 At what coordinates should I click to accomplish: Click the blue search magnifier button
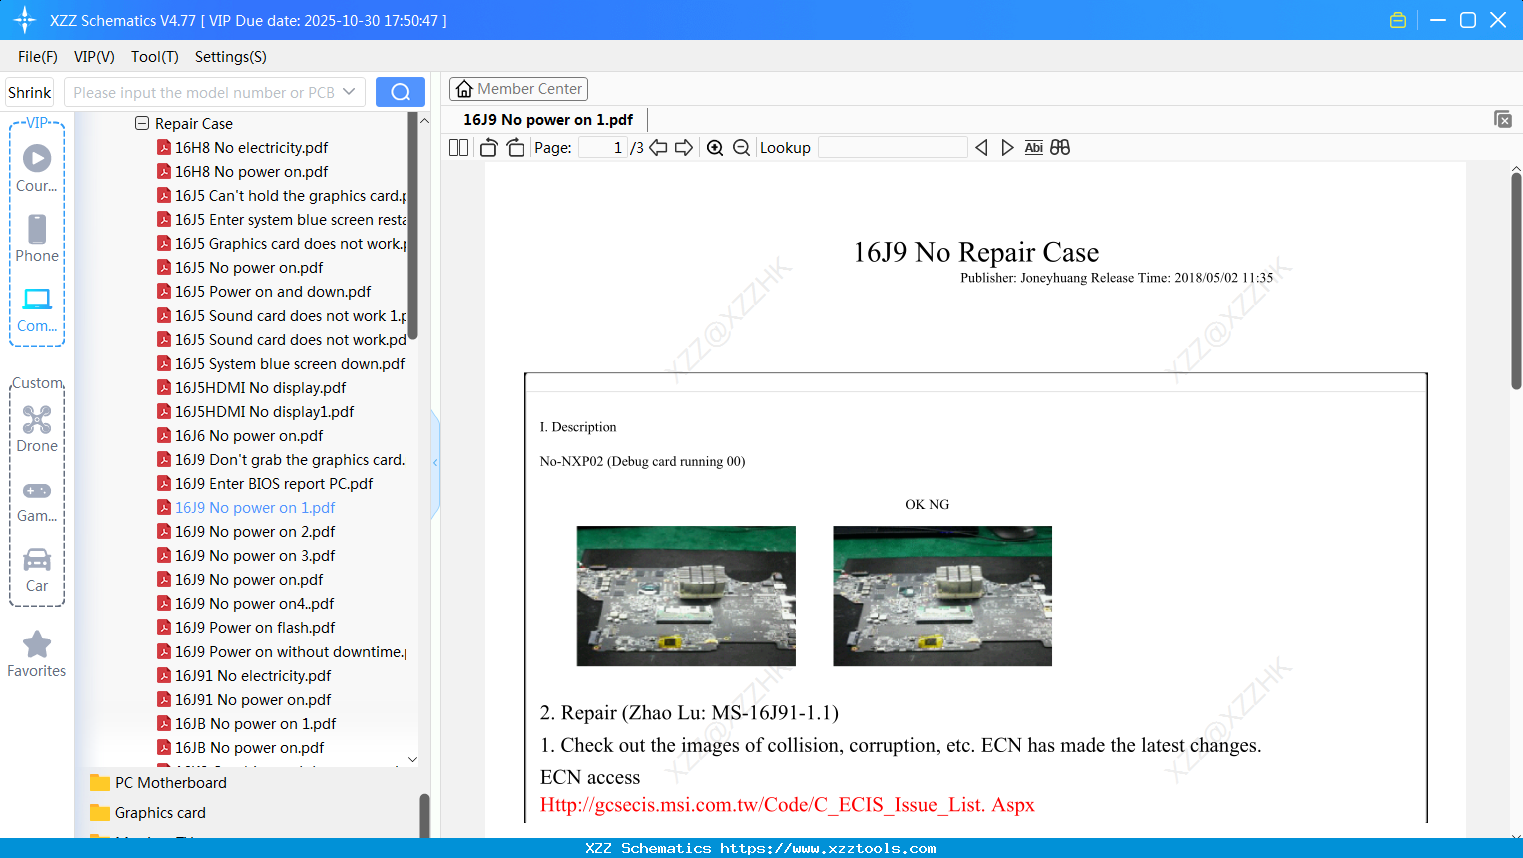tap(400, 92)
